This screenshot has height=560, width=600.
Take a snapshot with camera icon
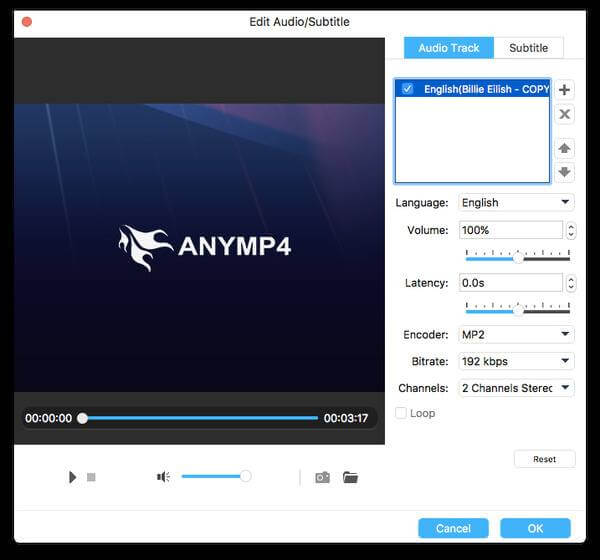[323, 477]
